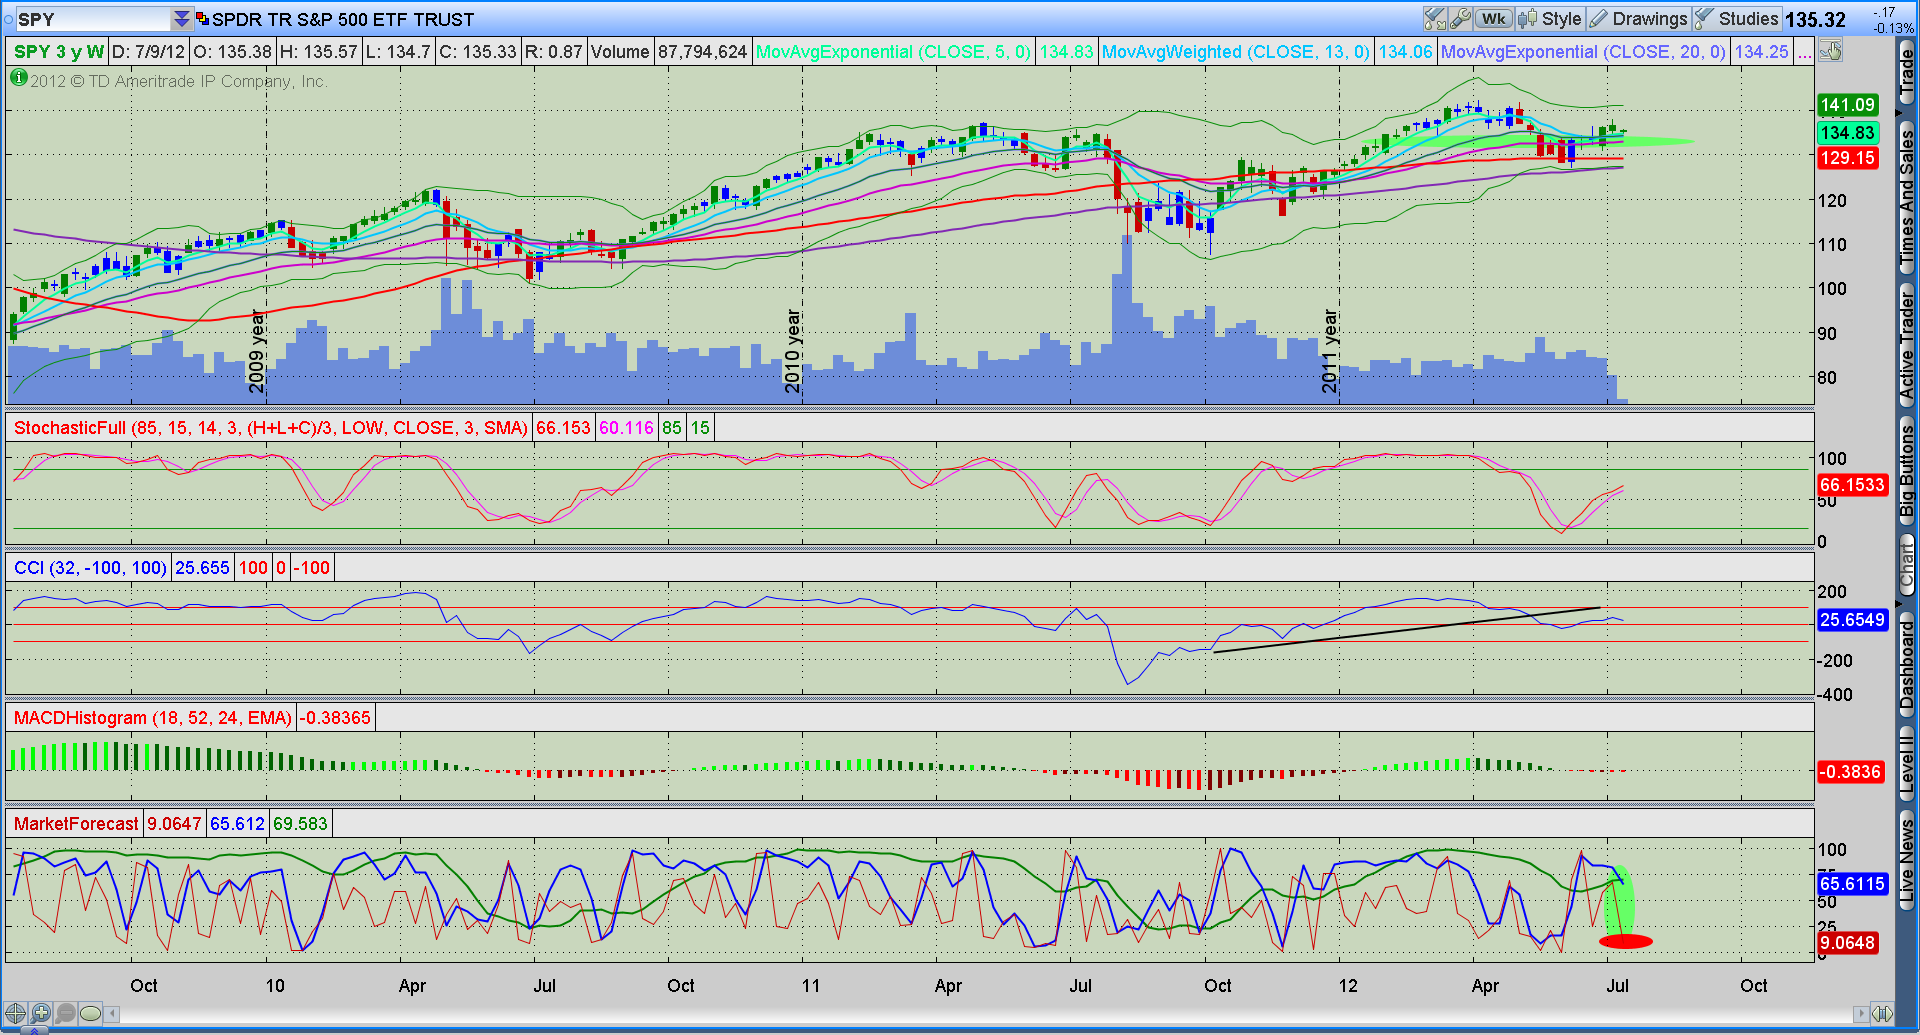Click the 2009 year marker label
1920x1035 pixels.
(257, 351)
